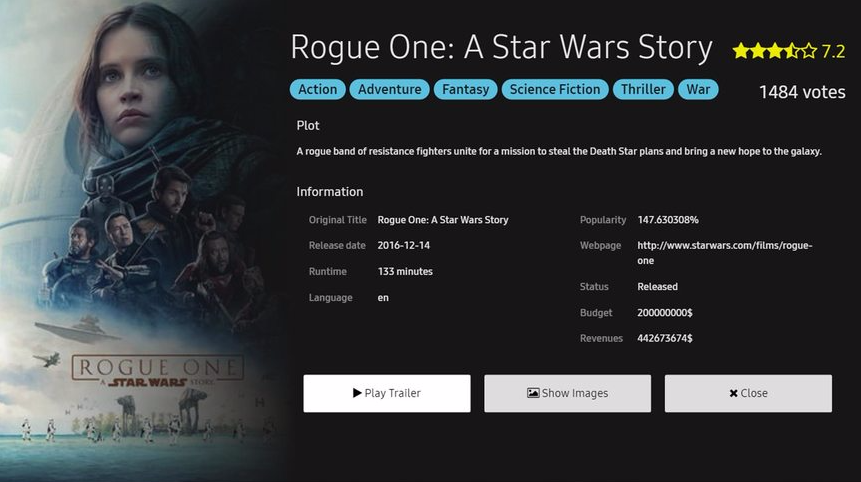861x482 pixels.
Task: Click the first rating star
Action: pyautogui.click(x=741, y=51)
